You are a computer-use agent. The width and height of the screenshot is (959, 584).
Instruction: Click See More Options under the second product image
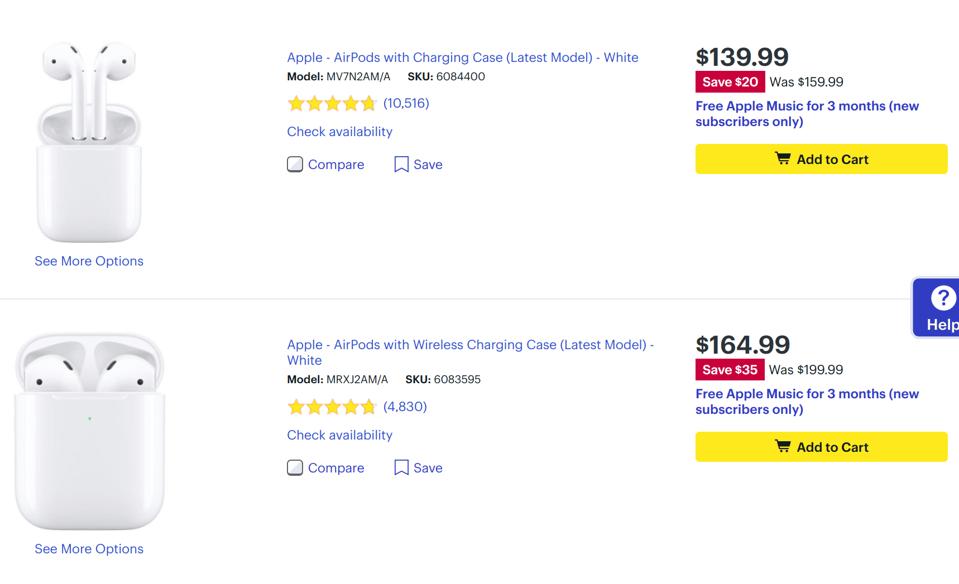tap(88, 548)
